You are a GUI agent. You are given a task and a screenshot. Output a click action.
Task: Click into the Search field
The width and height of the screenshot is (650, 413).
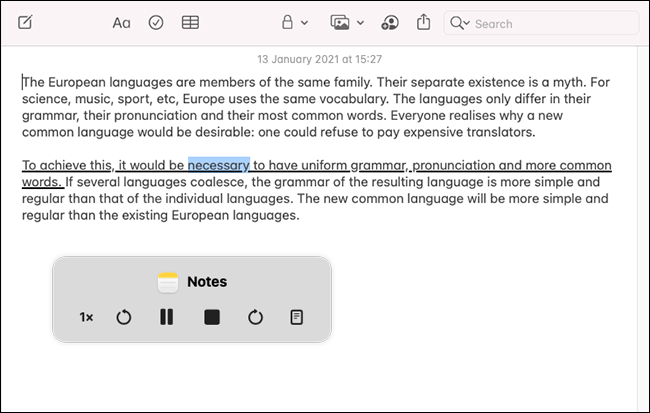point(550,23)
